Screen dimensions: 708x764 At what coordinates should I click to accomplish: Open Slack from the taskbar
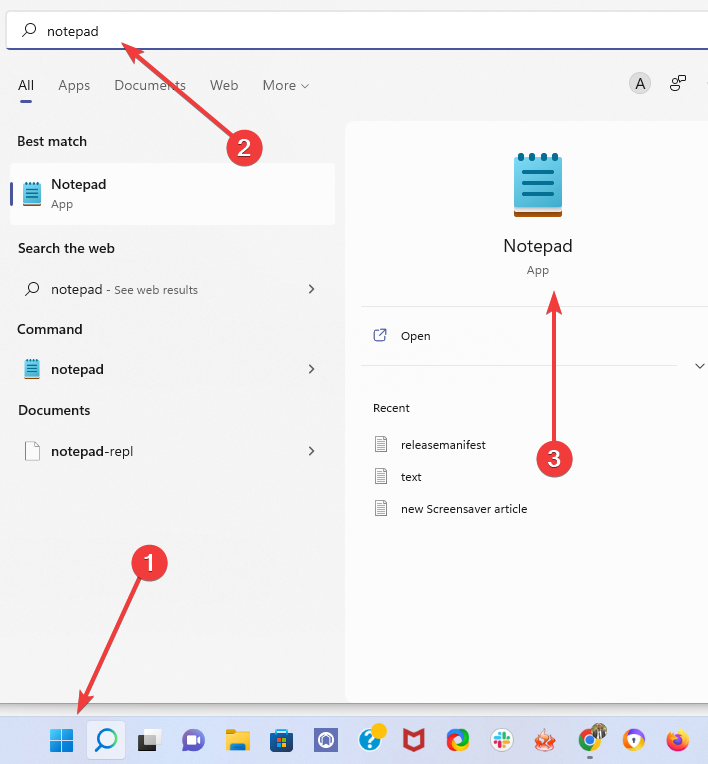(x=502, y=741)
